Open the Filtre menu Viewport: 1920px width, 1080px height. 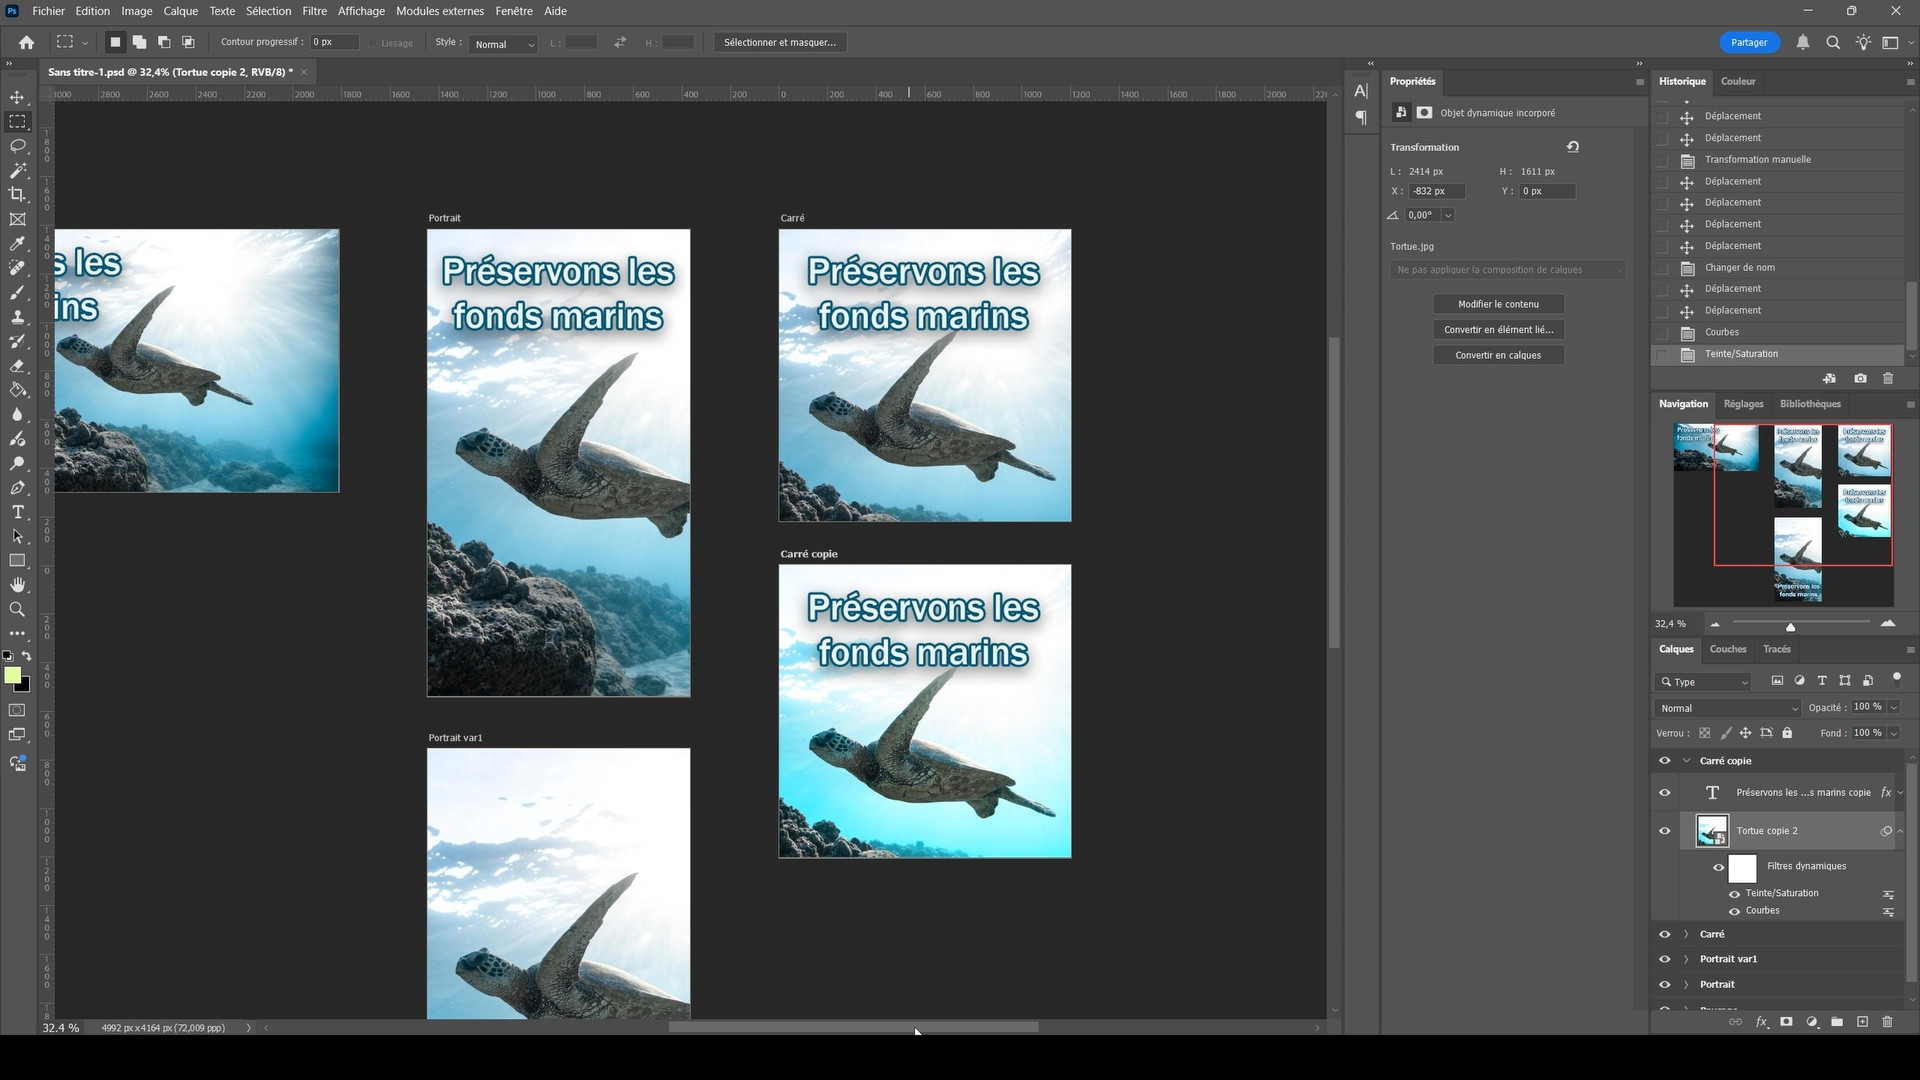click(314, 11)
